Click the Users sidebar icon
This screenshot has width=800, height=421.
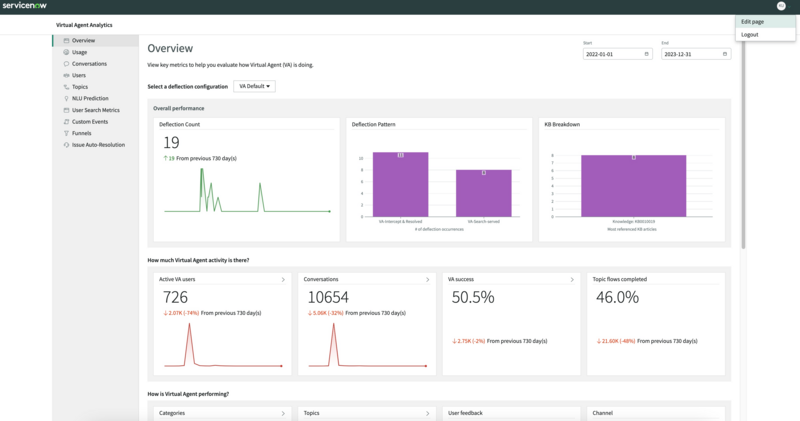[66, 76]
